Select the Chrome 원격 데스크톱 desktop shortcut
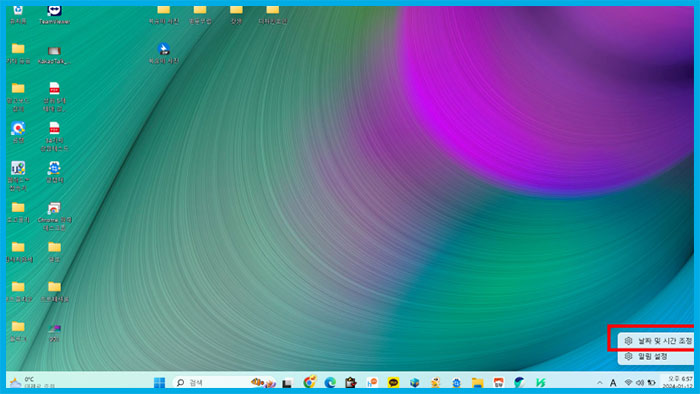Image resolution: width=700 pixels, height=394 pixels. point(54,216)
